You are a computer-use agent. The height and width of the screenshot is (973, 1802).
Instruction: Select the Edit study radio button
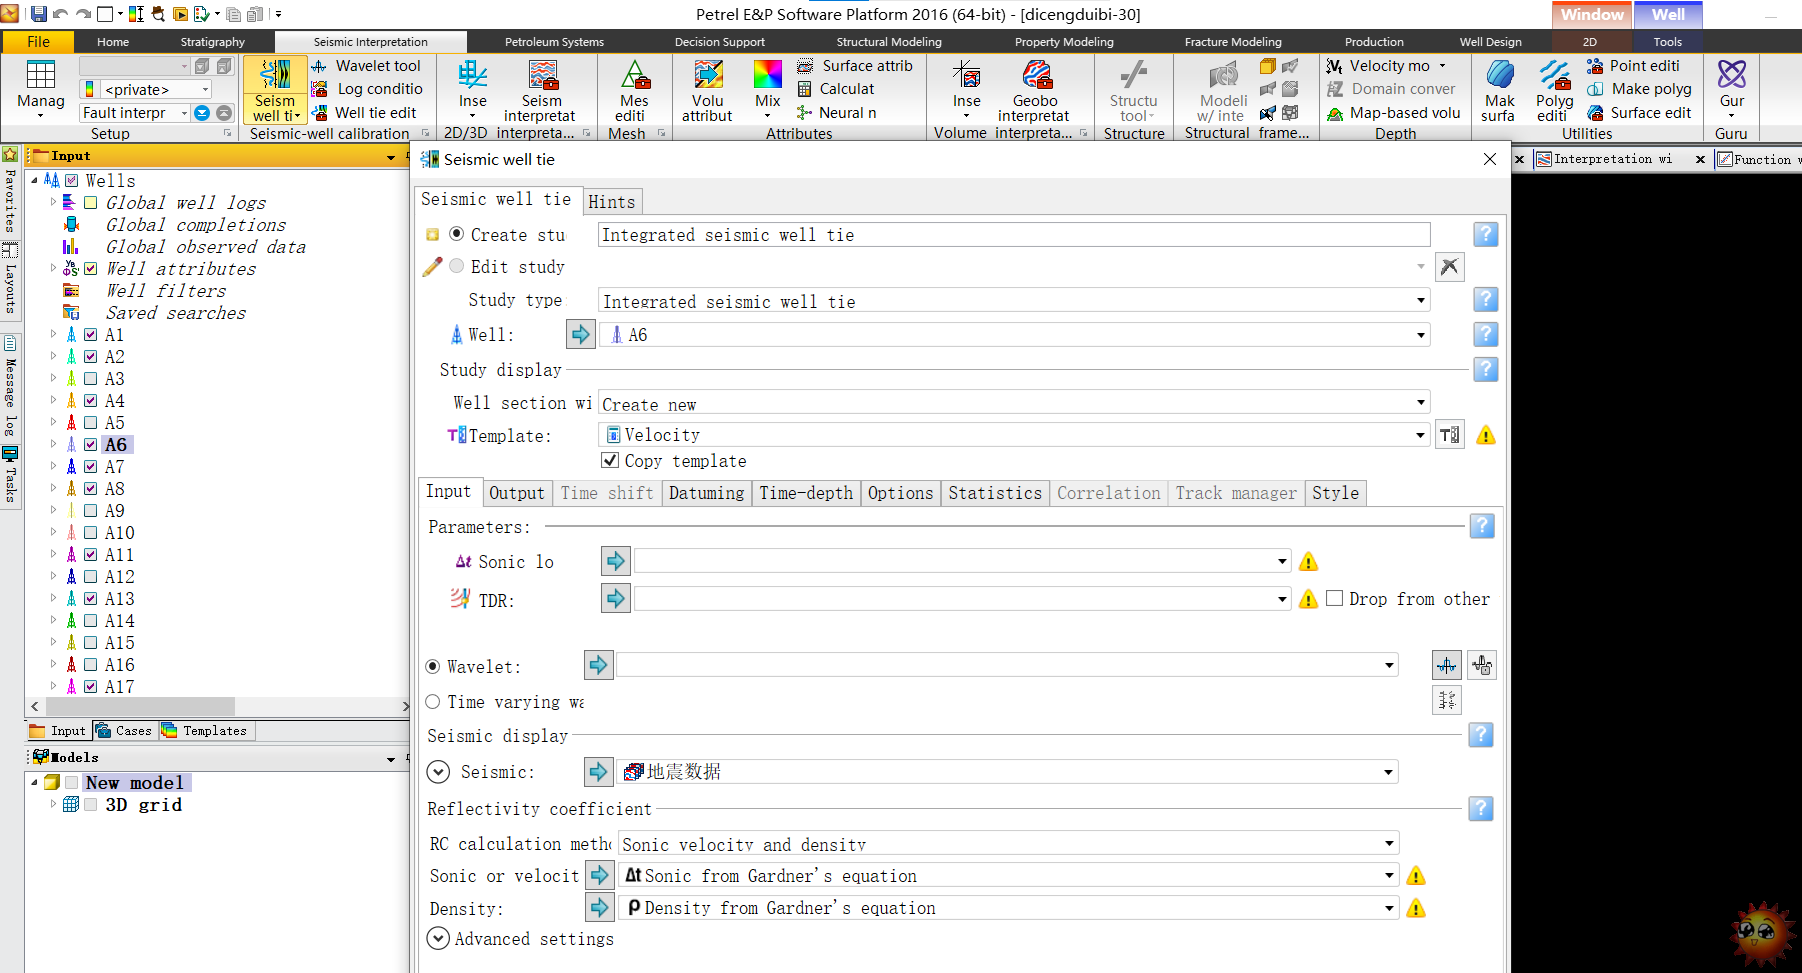tap(456, 266)
